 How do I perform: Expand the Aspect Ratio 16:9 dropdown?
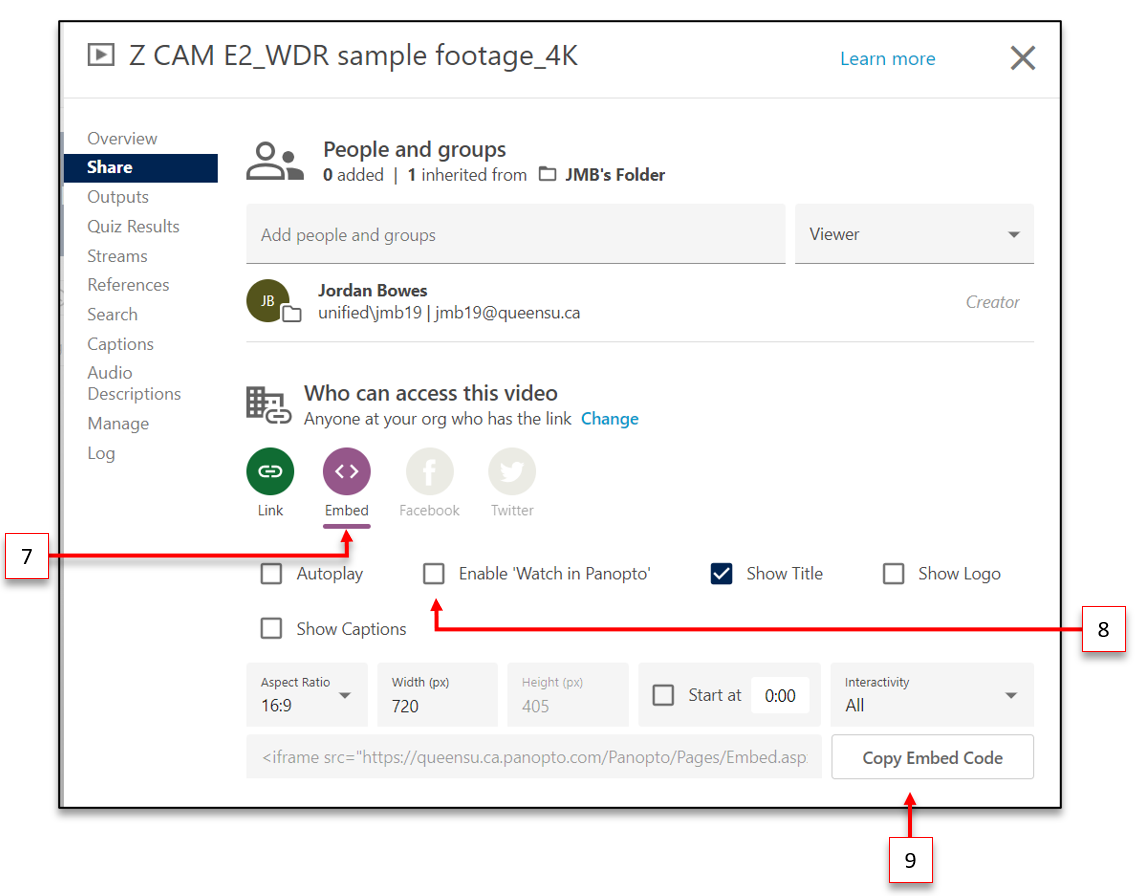click(307, 694)
